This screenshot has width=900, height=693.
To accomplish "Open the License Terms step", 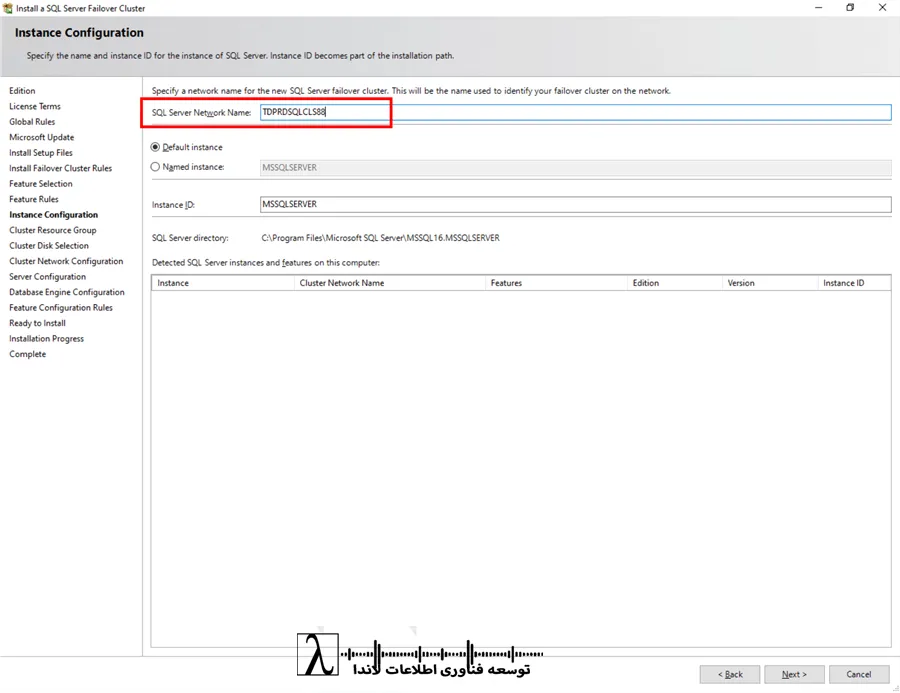I will pyautogui.click(x=35, y=106).
